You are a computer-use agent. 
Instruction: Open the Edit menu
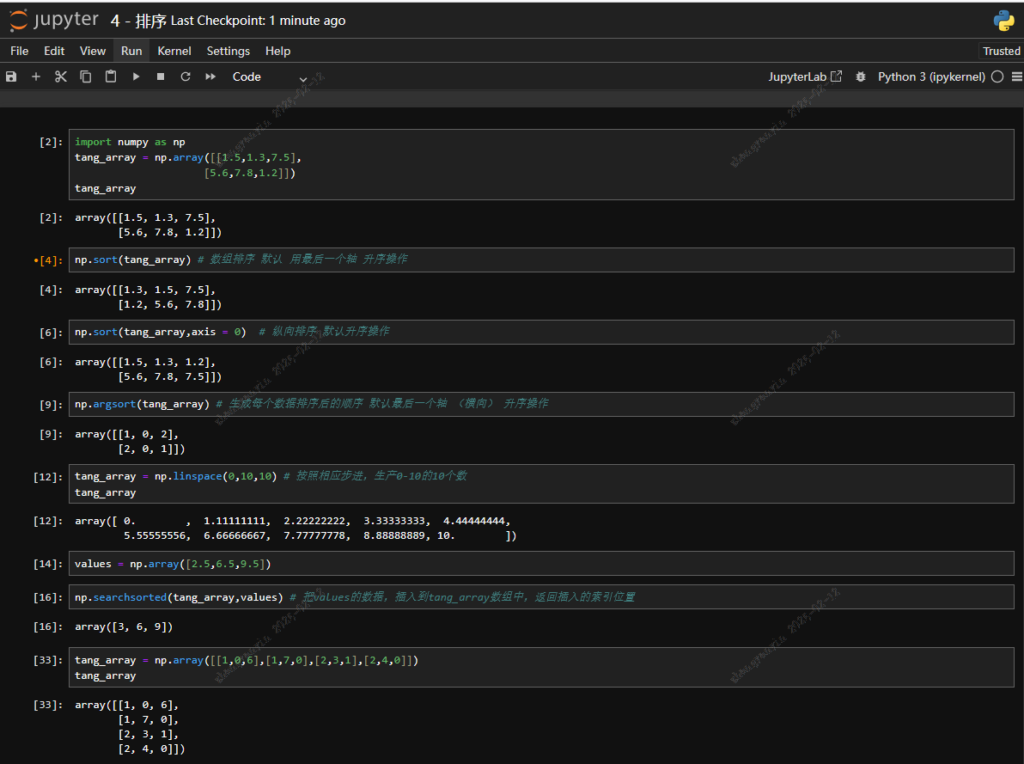click(54, 51)
